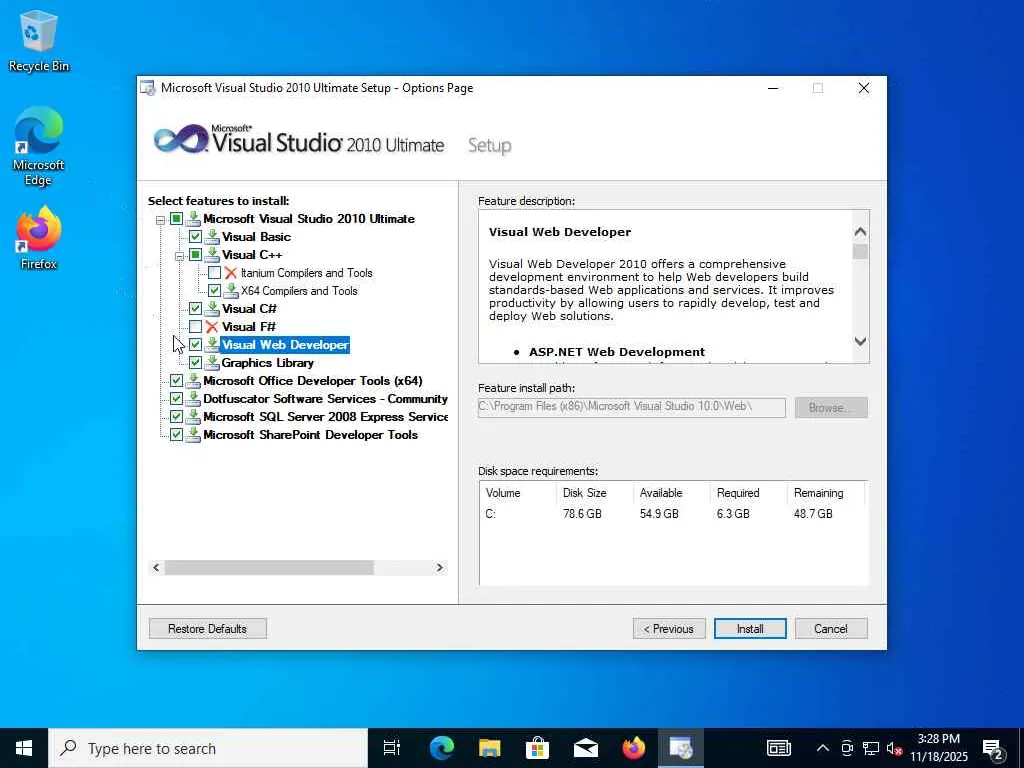Uncheck the Visual C# checkbox
This screenshot has width=1024, height=768.
(195, 309)
